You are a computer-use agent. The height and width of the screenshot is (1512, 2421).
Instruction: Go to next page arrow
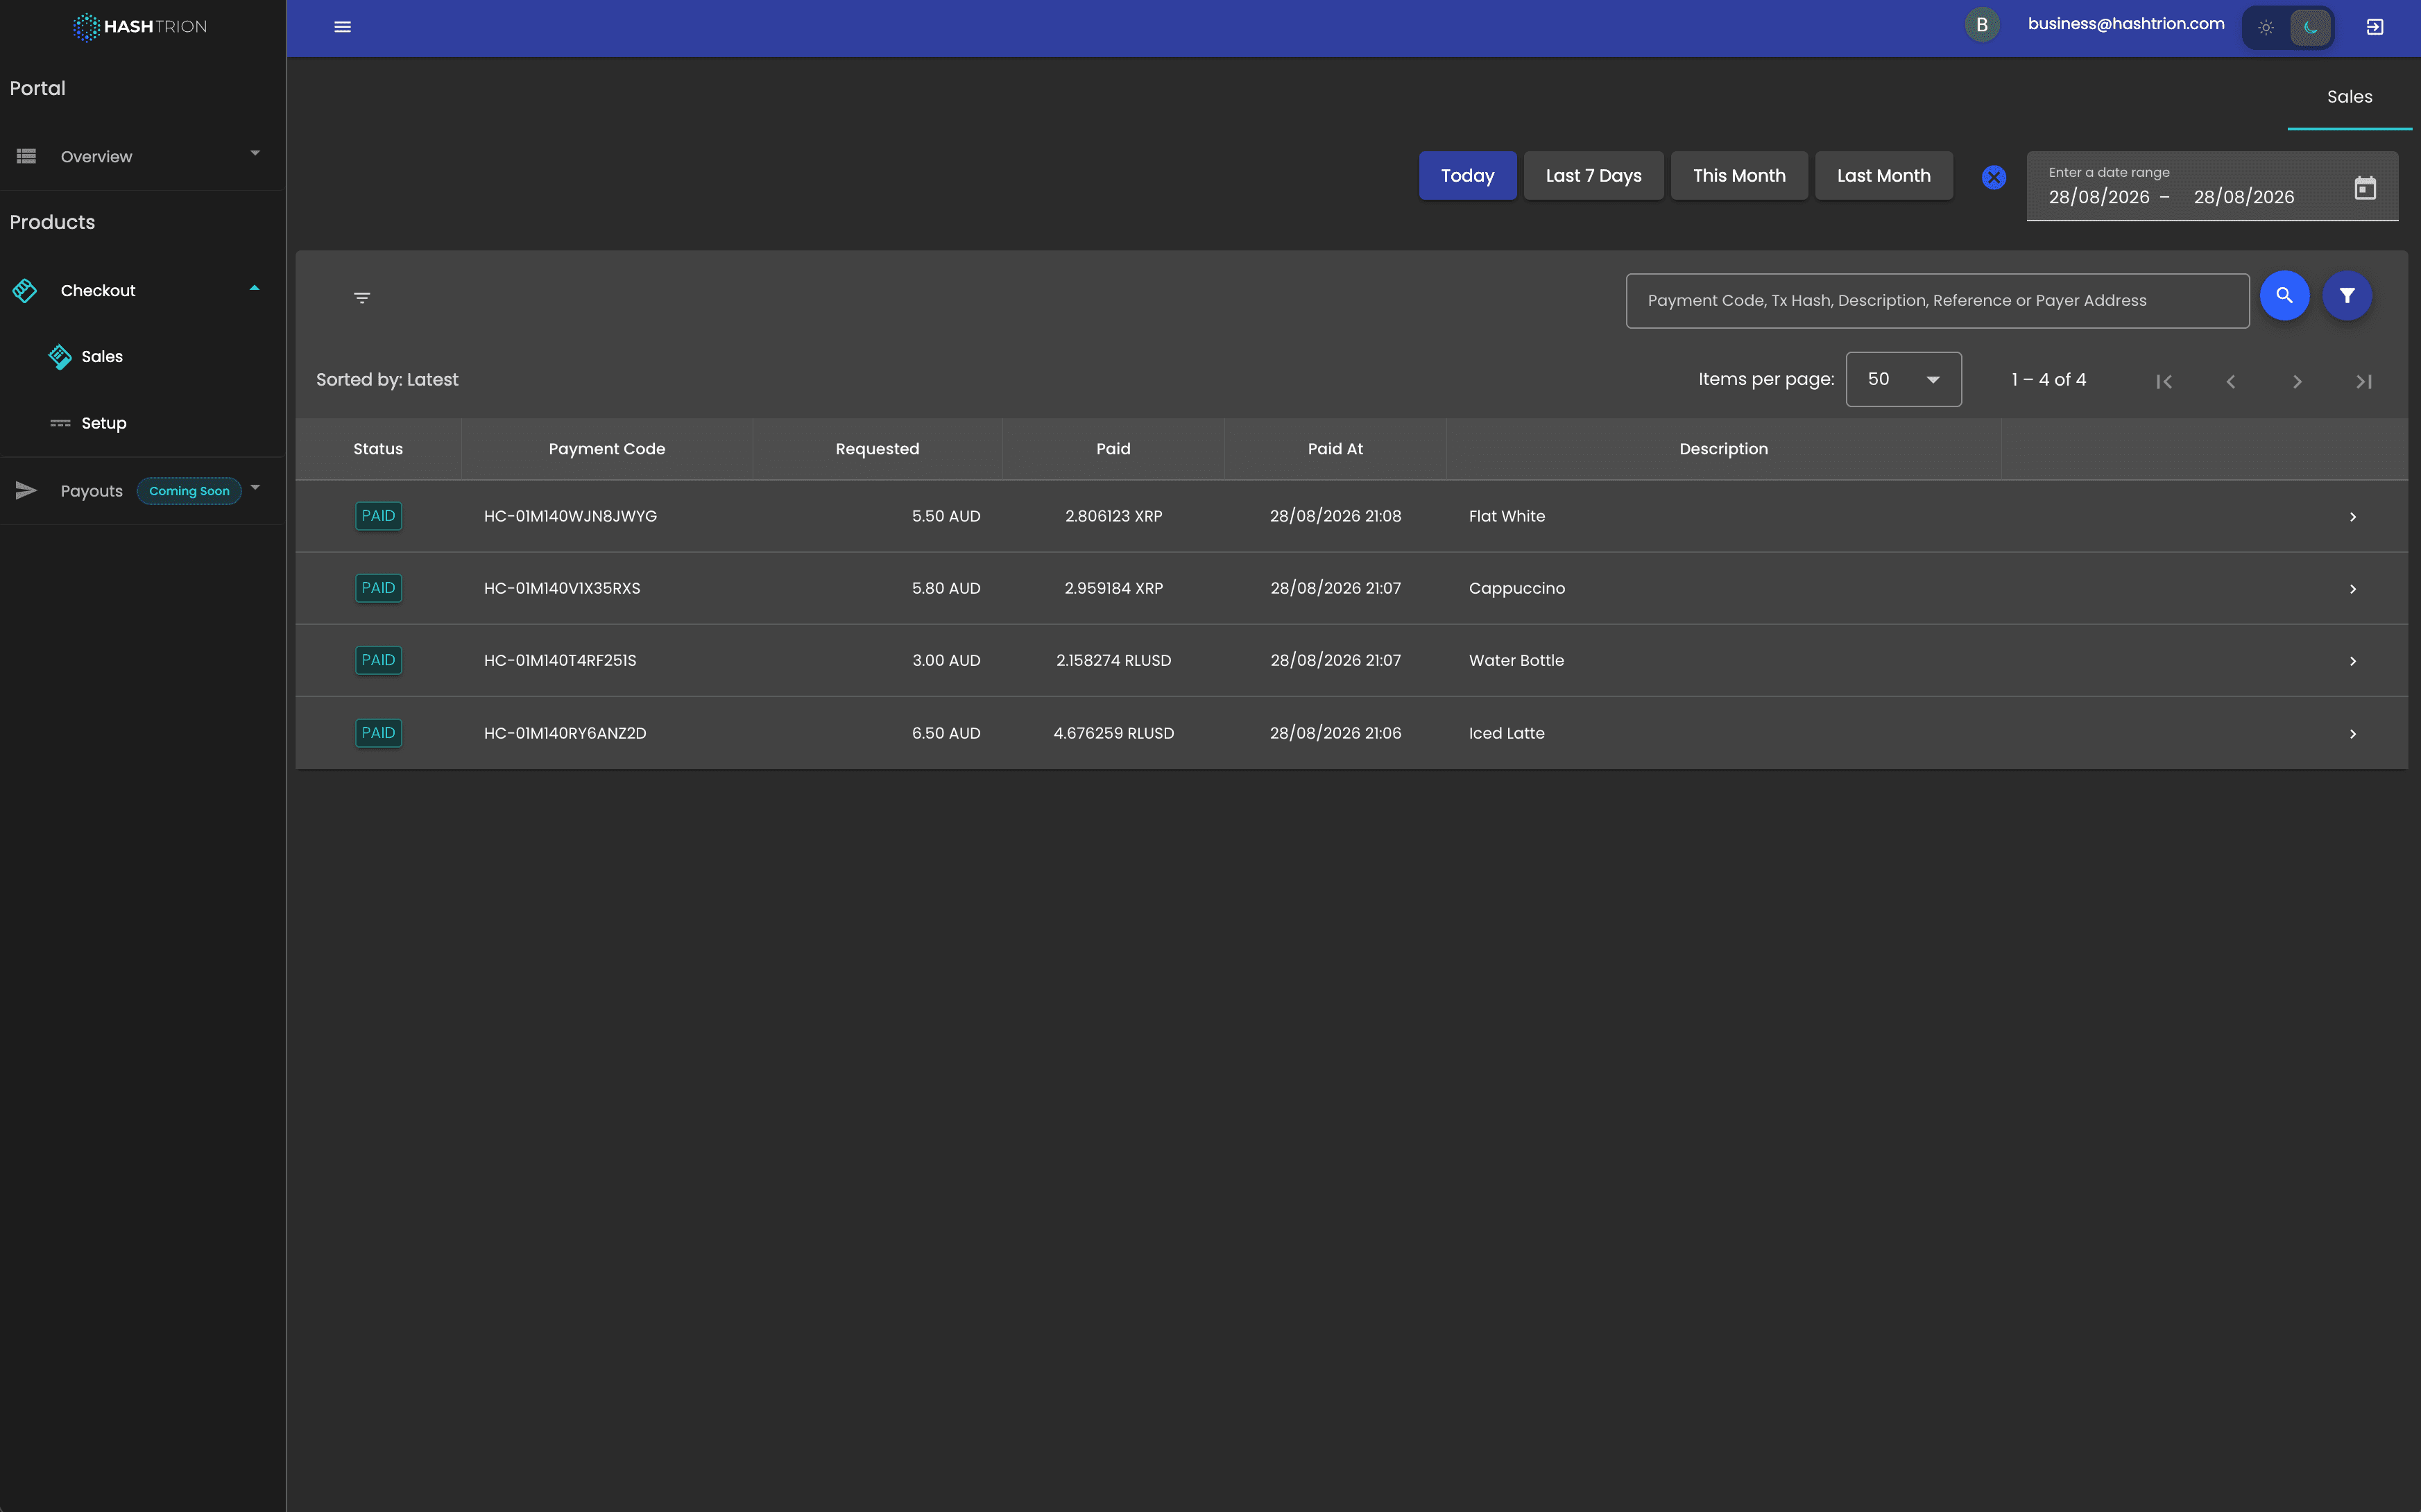pyautogui.click(x=2297, y=381)
